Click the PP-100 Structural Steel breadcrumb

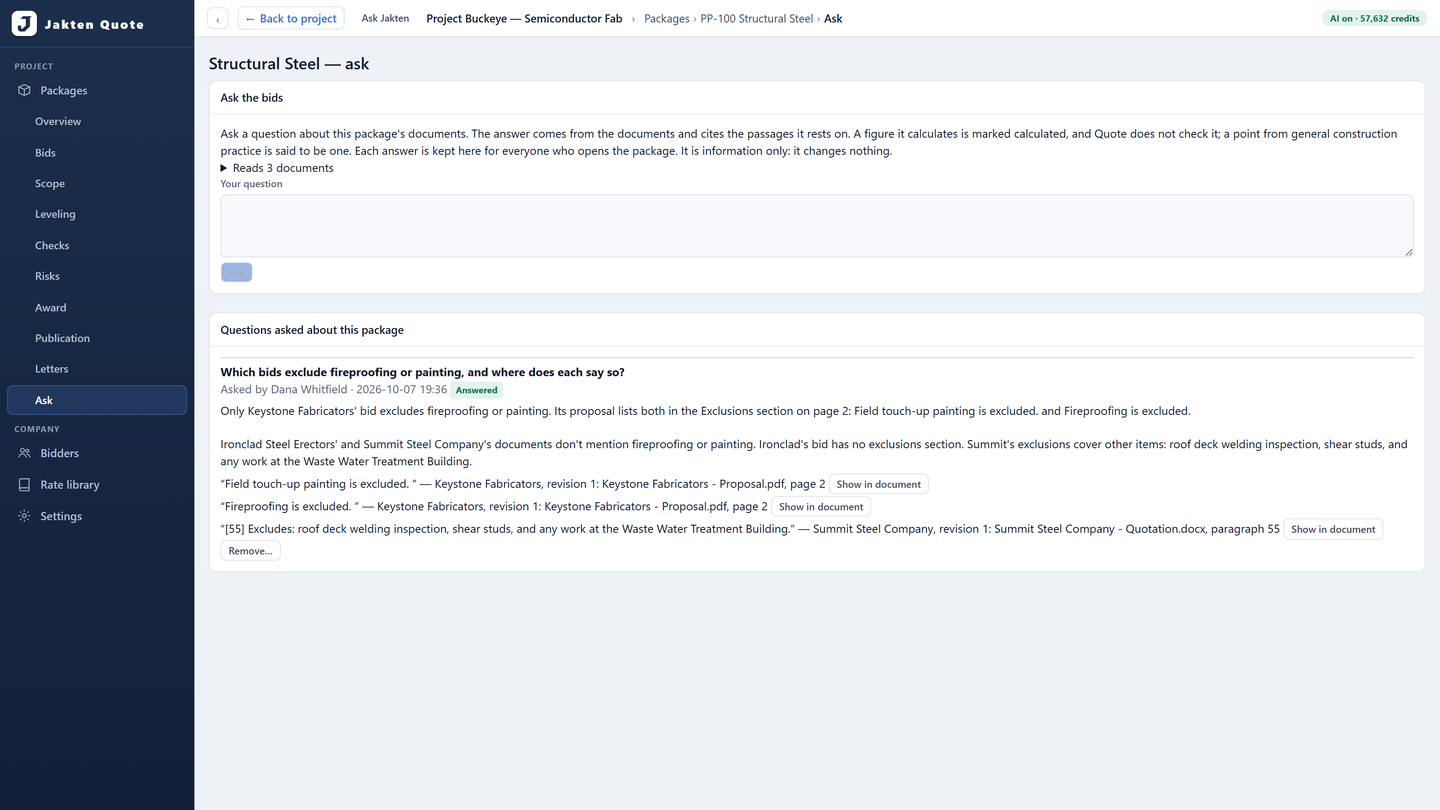point(757,19)
